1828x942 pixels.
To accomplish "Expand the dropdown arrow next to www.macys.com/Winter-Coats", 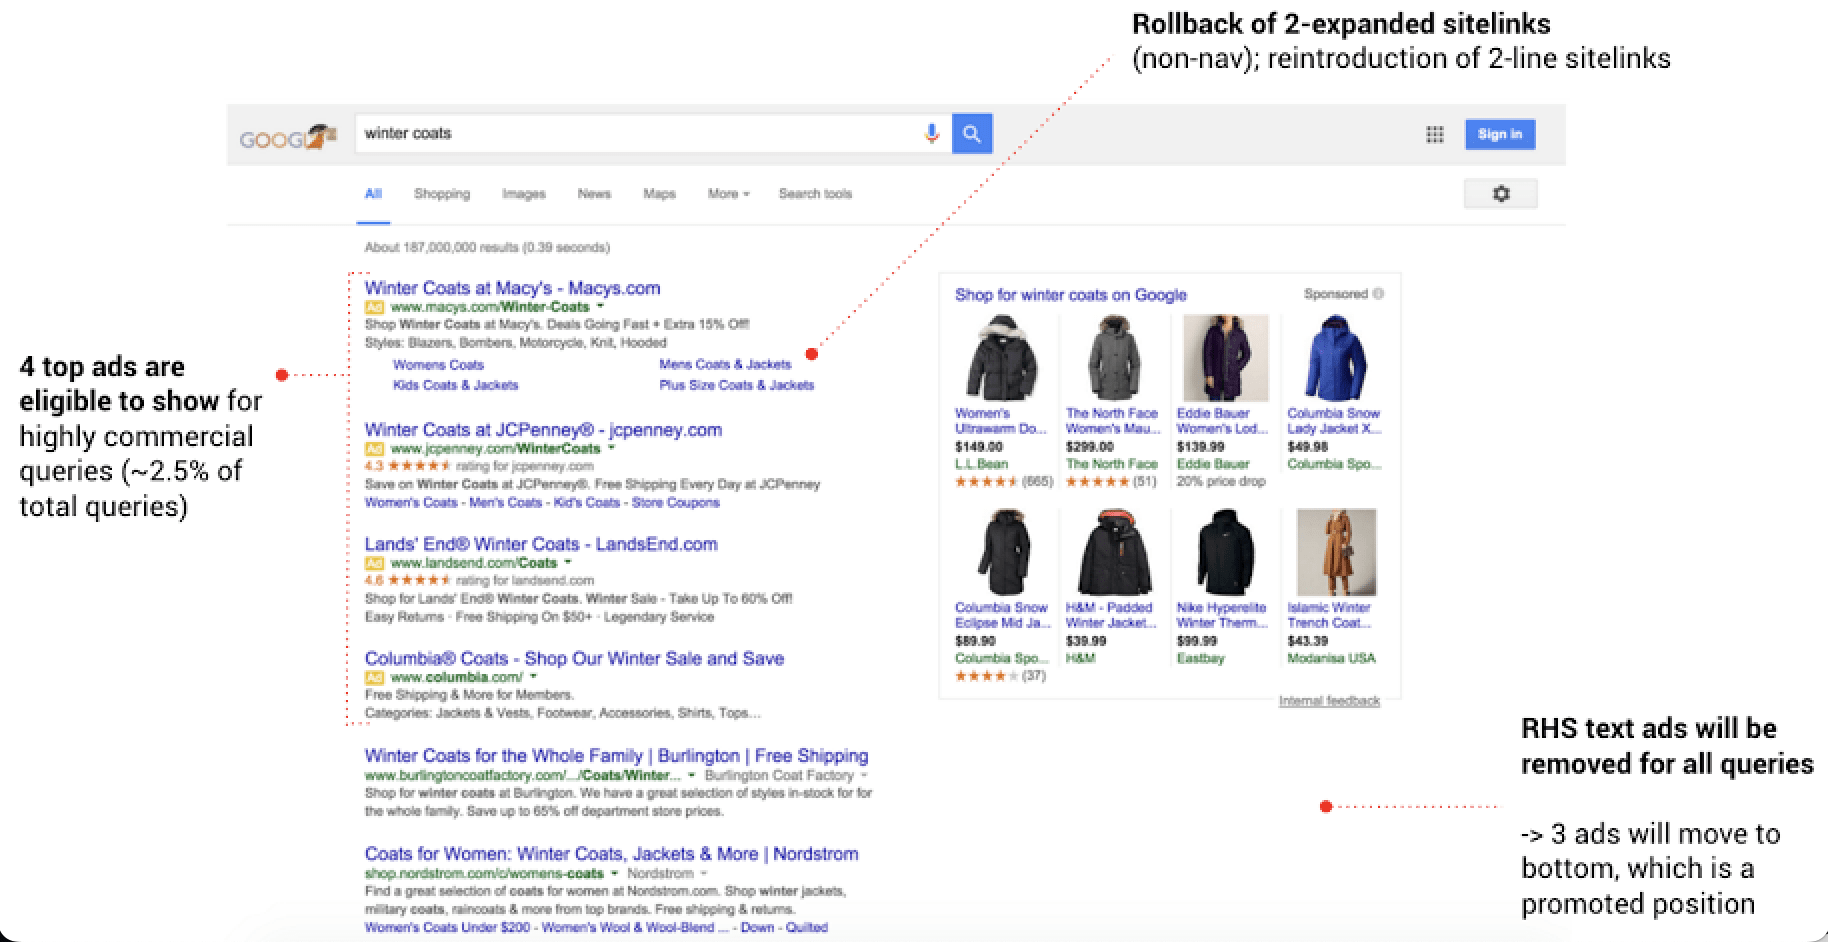I will (x=600, y=306).
